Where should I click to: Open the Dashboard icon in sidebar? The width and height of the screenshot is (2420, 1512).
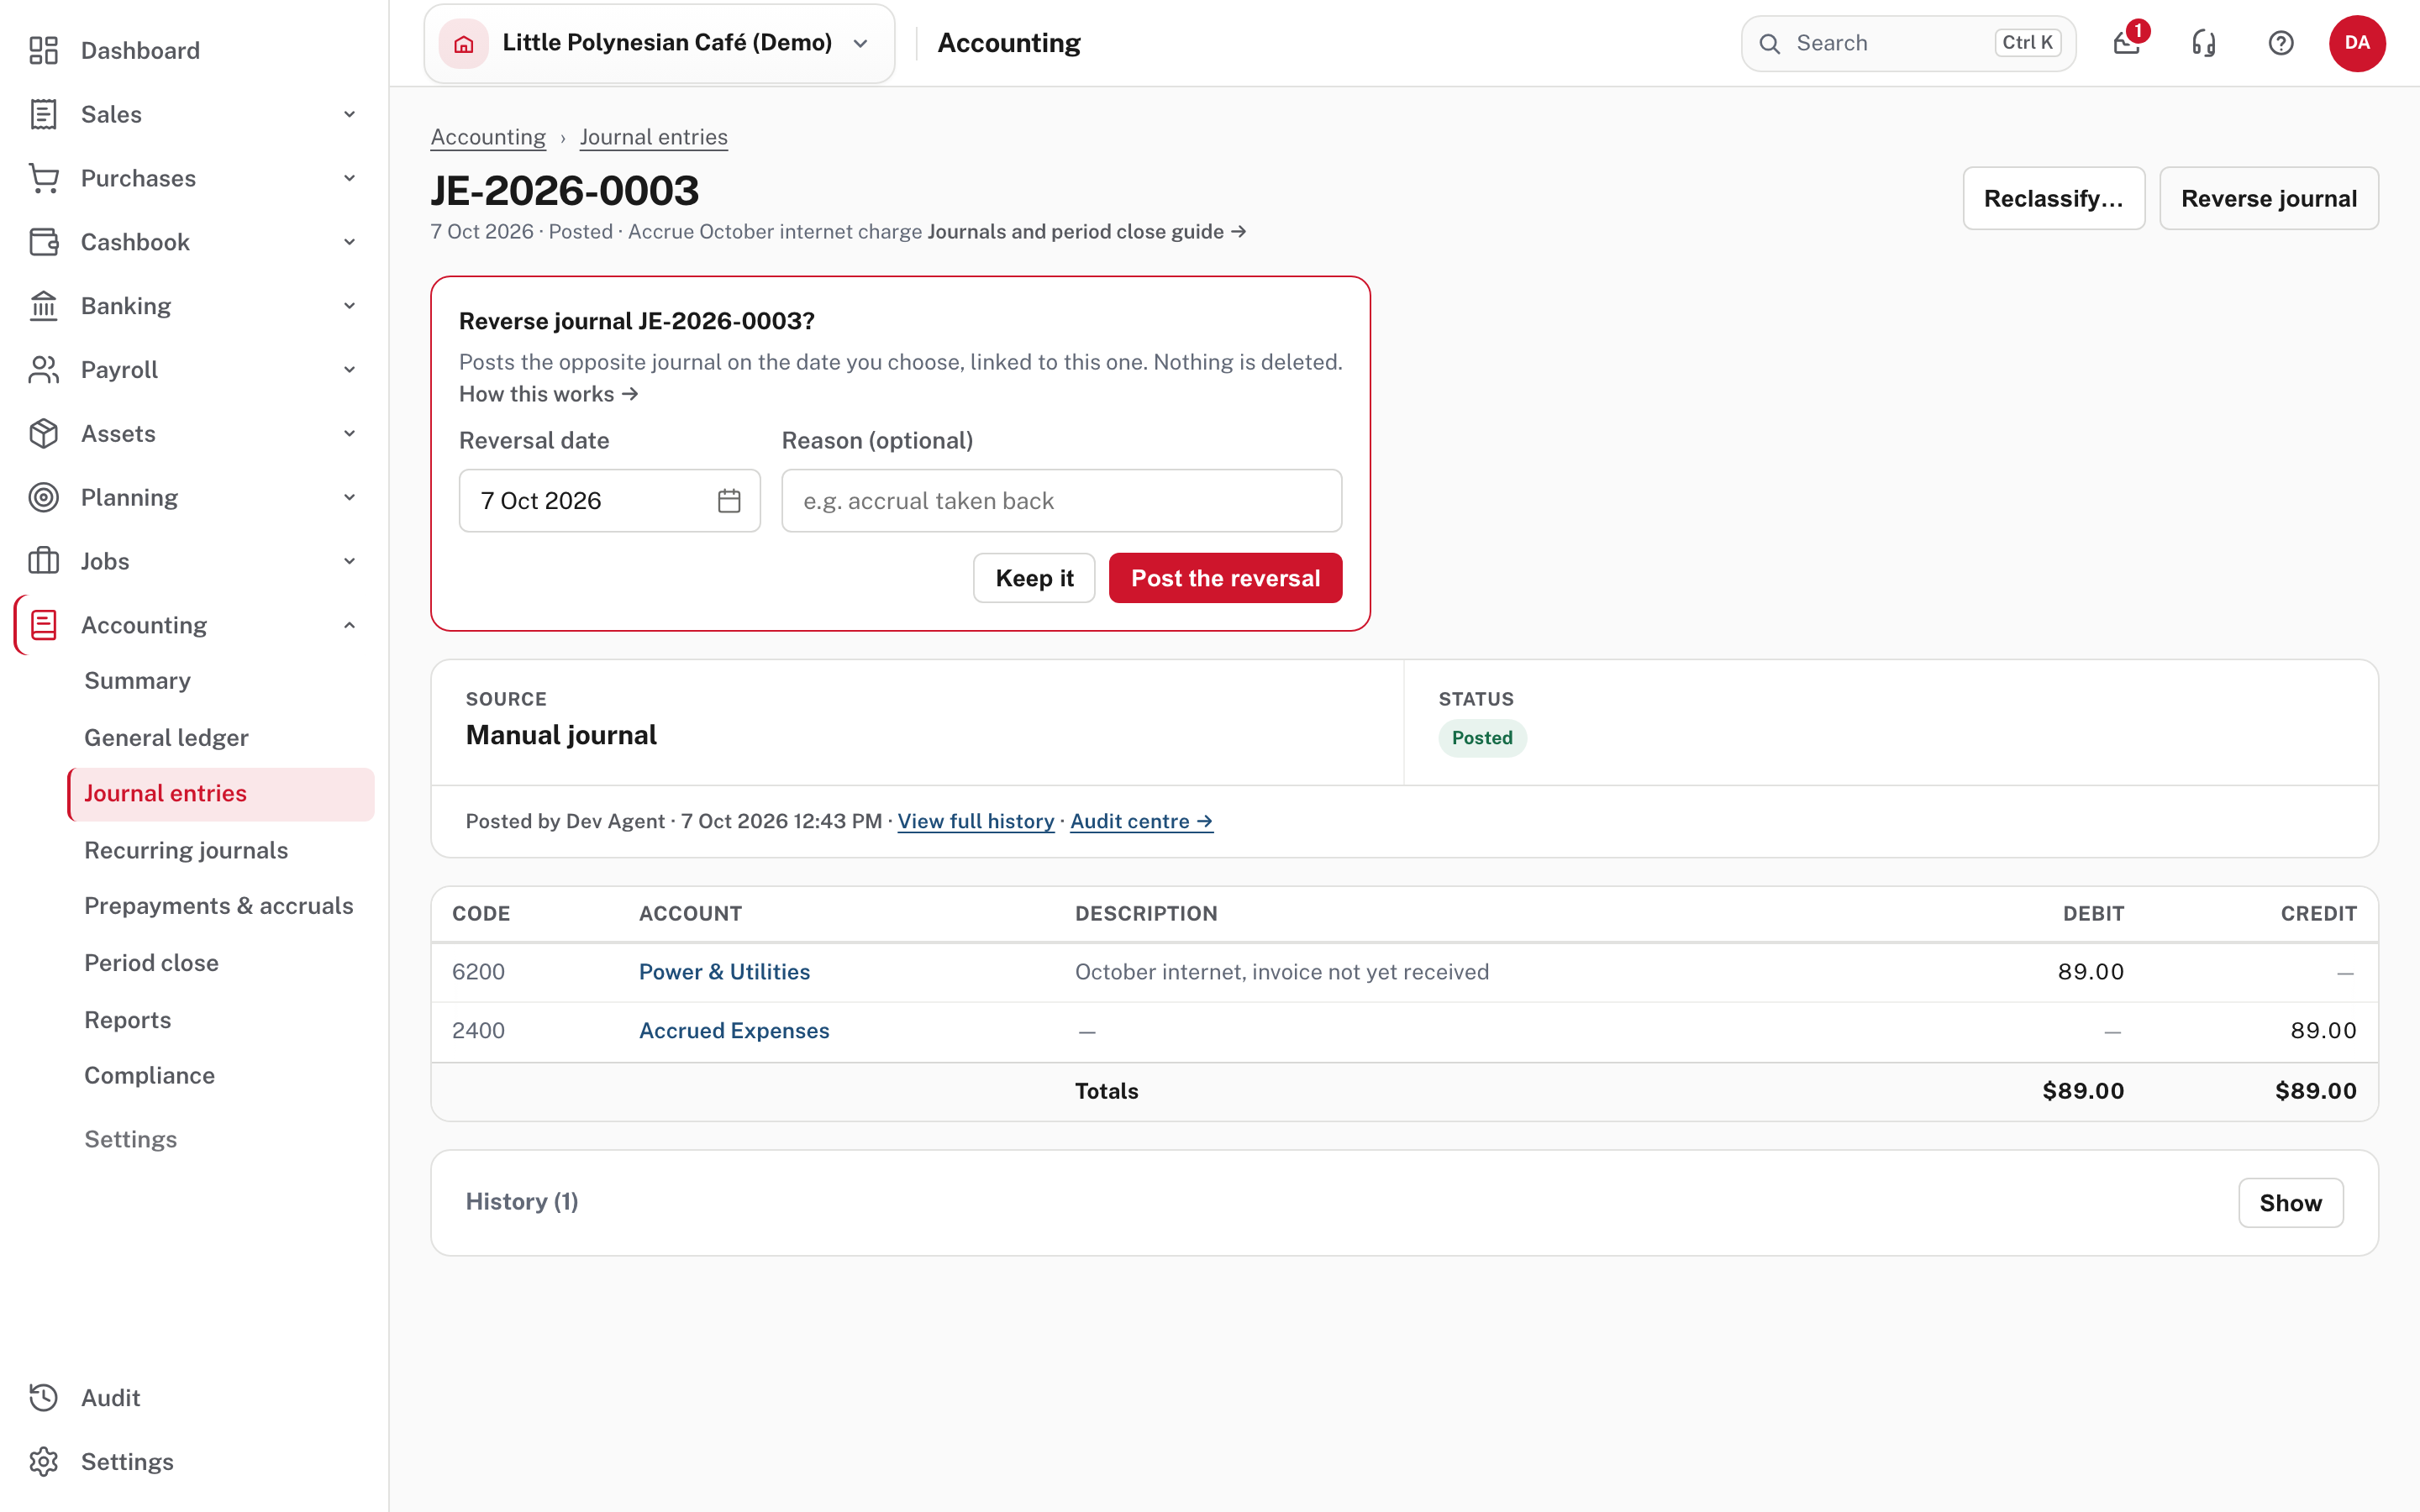(x=43, y=50)
